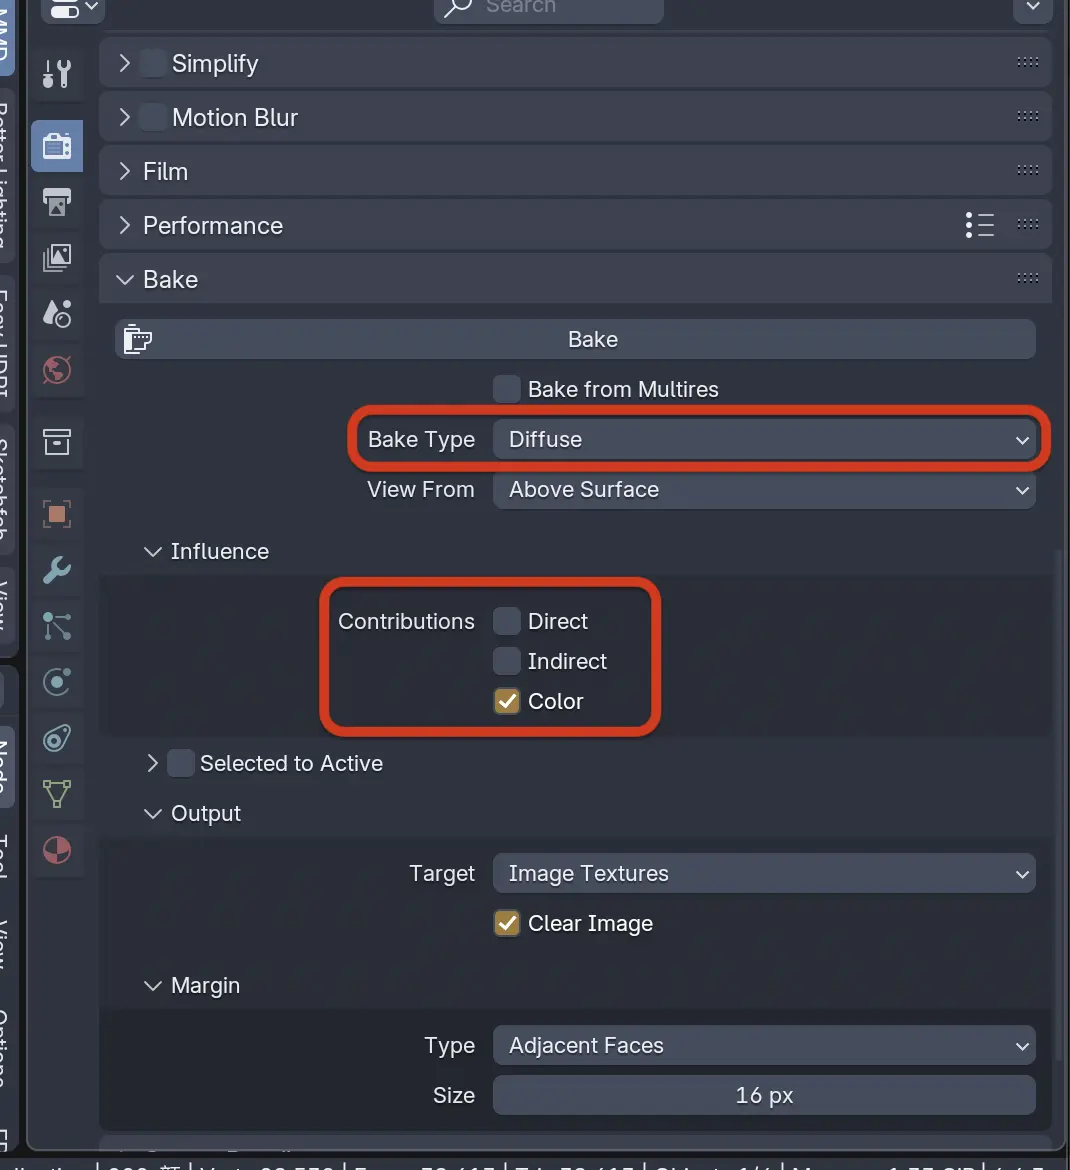Open the Scene properties tab
Viewport: 1070px width, 1170px height.
pos(57,313)
